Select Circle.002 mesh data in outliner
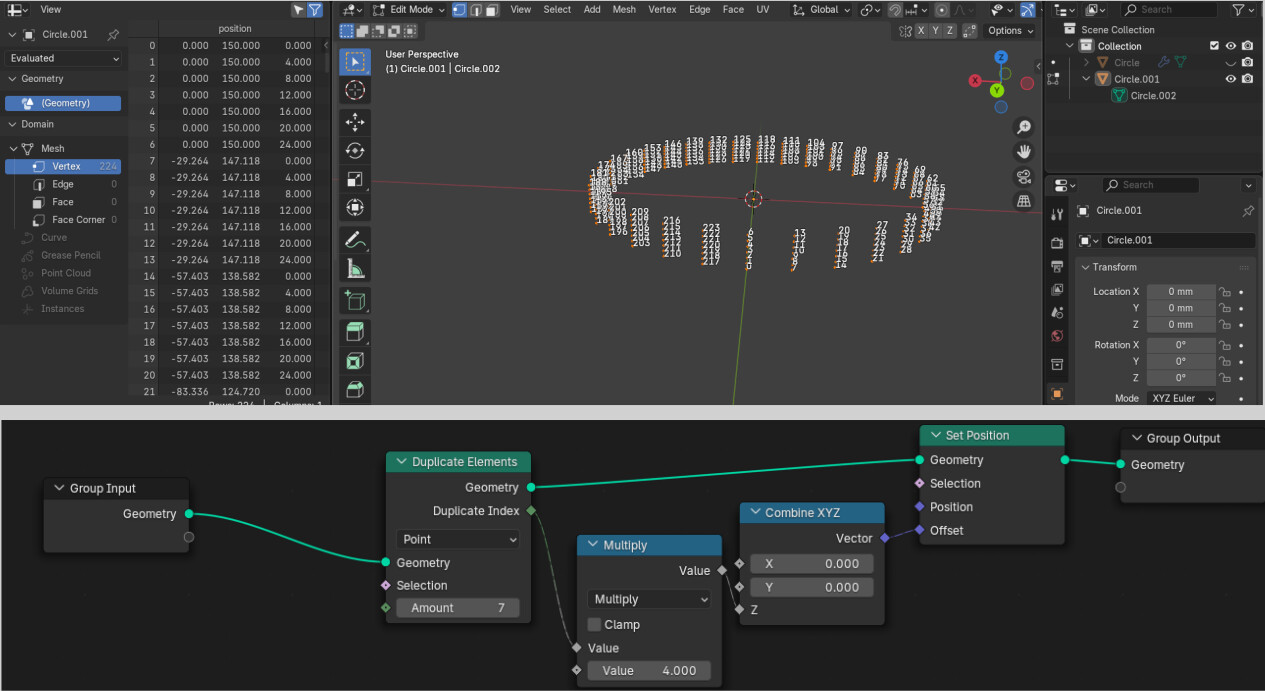Viewport: 1265px width, 691px height. 1152,96
